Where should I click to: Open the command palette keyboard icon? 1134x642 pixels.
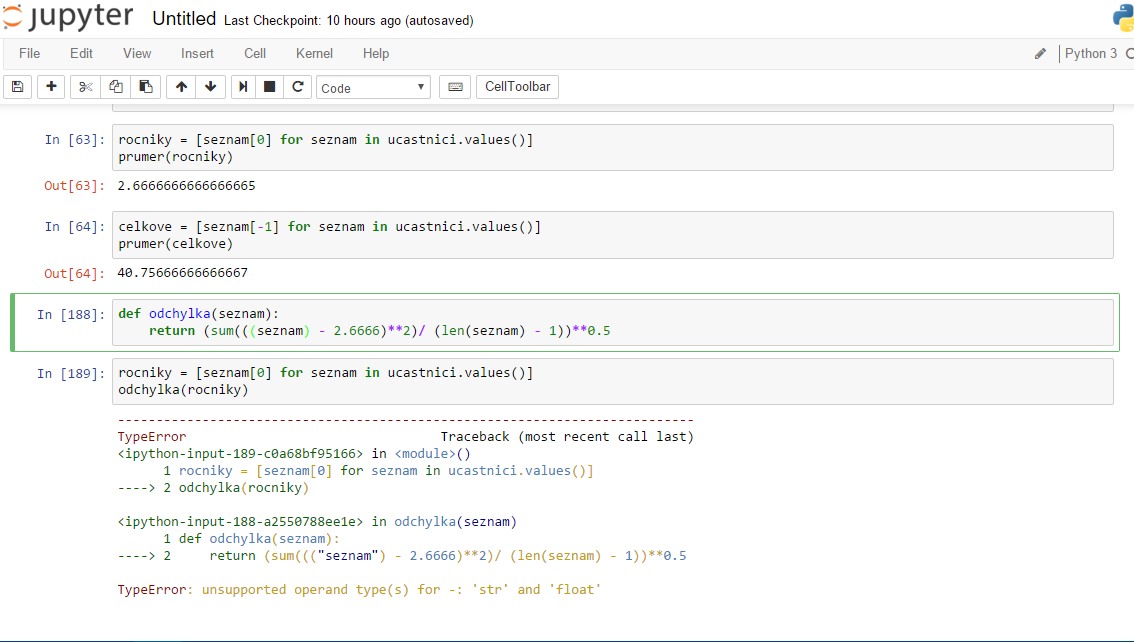point(455,87)
